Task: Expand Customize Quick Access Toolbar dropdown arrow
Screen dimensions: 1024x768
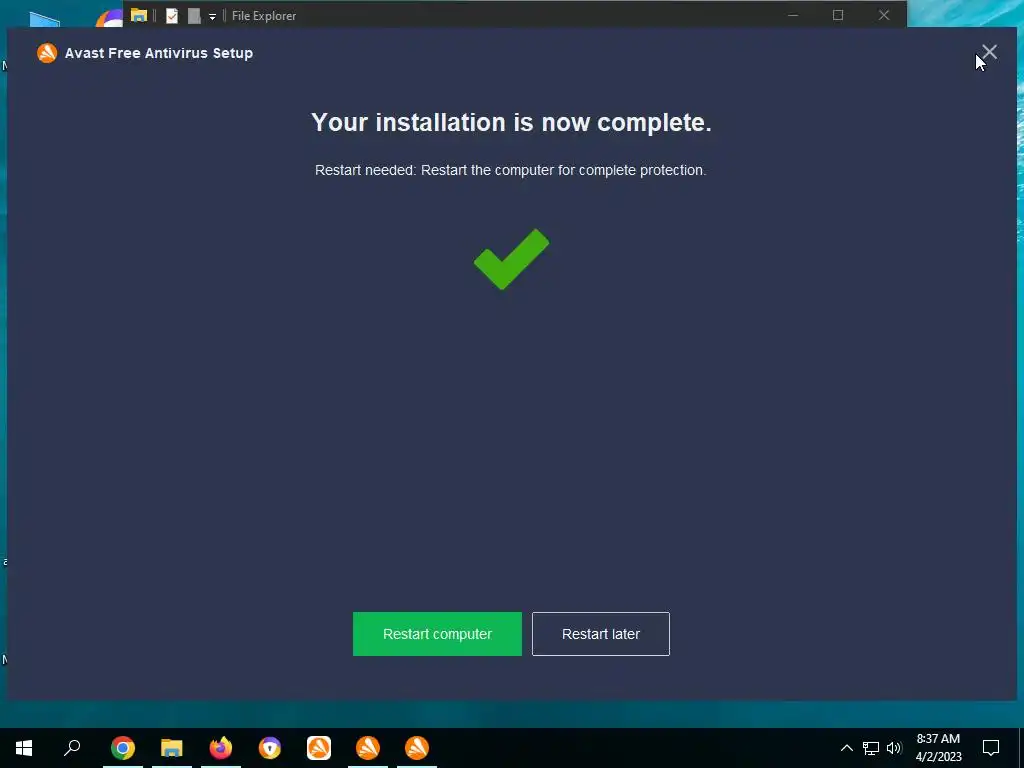Action: click(212, 16)
